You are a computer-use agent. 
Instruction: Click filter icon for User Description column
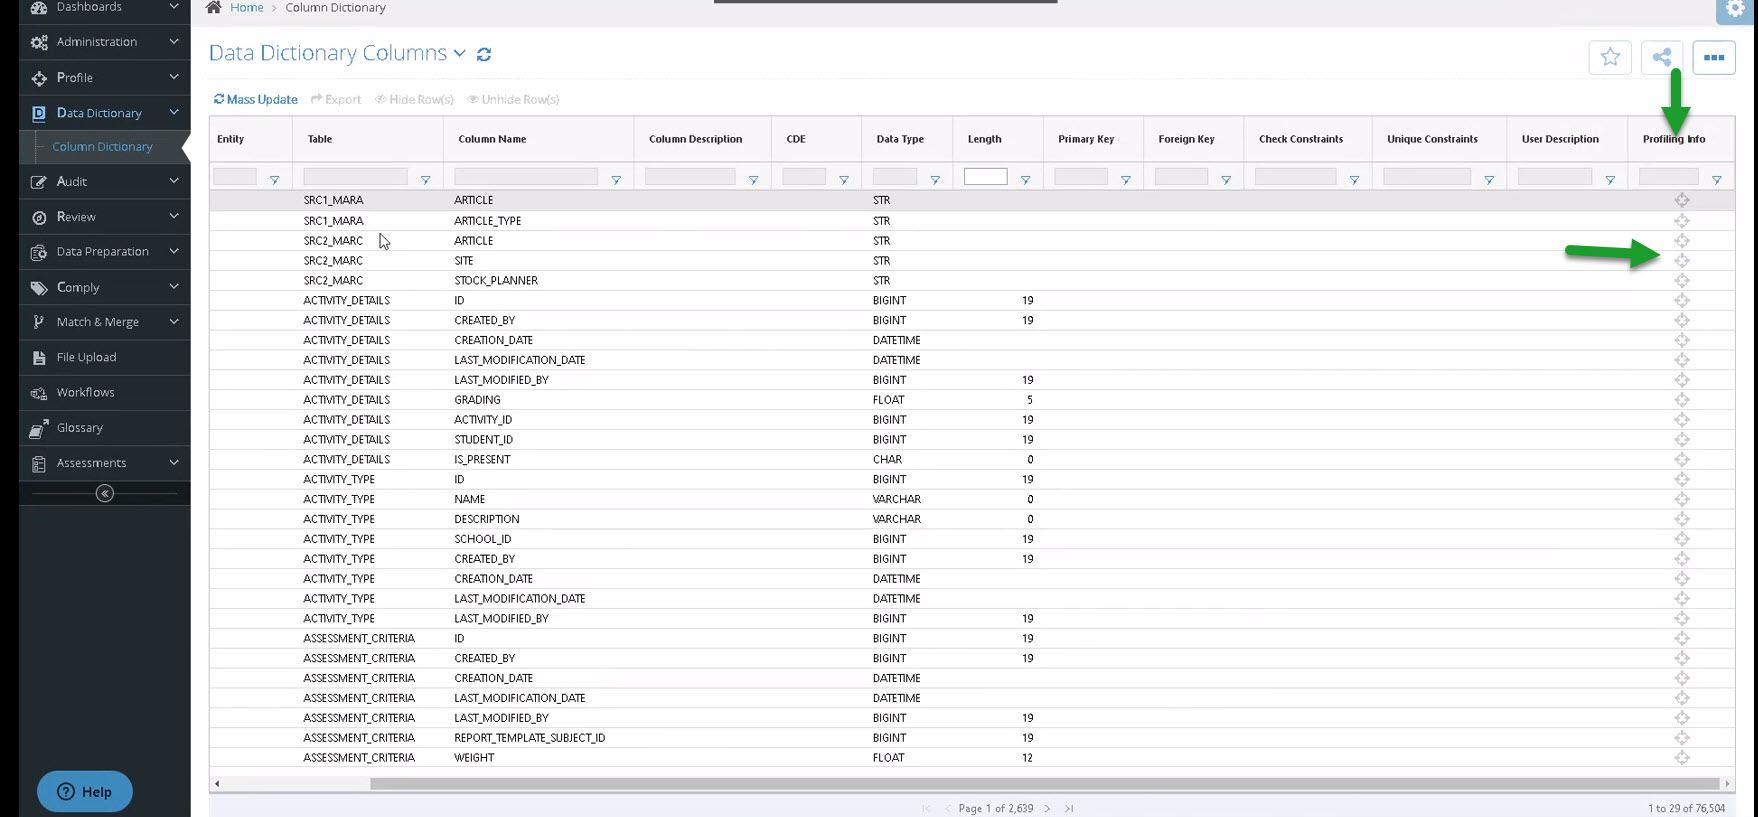coord(1610,180)
